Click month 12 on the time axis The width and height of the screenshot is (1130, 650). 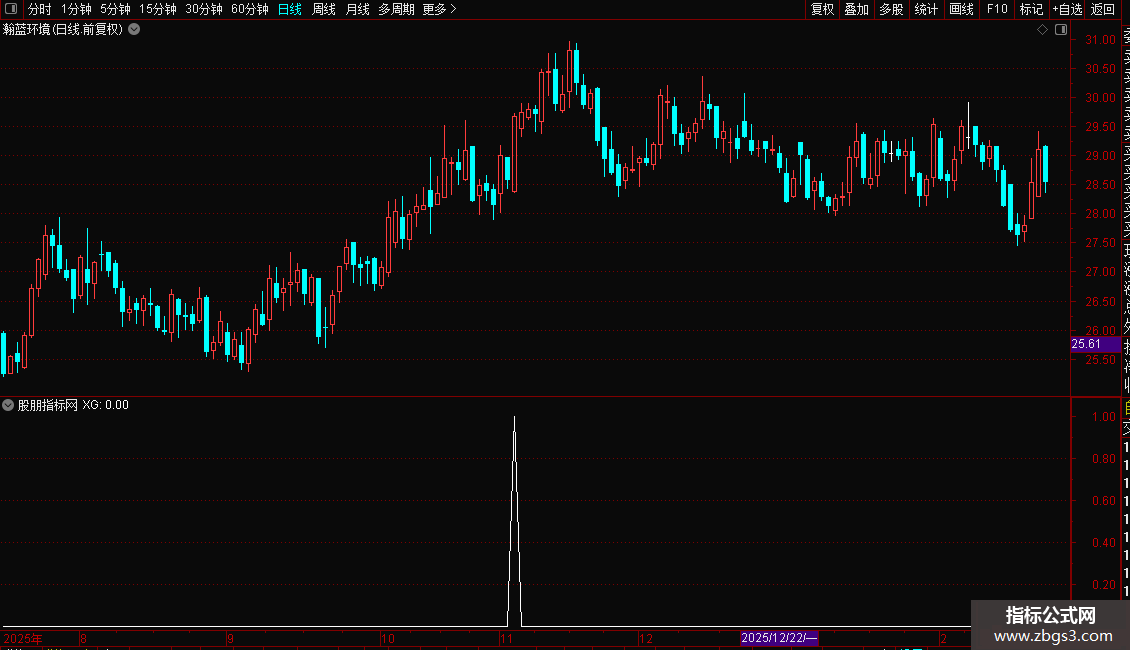(x=646, y=638)
